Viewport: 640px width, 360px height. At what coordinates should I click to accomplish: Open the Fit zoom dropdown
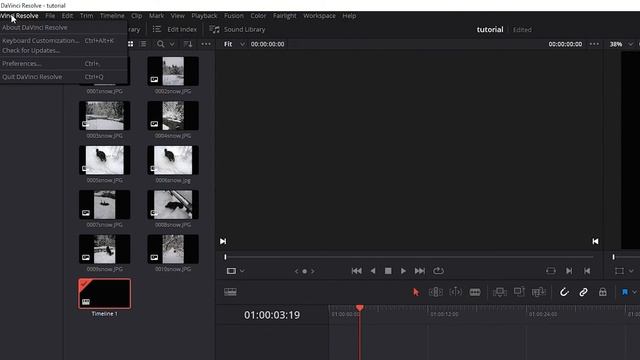[x=234, y=44]
